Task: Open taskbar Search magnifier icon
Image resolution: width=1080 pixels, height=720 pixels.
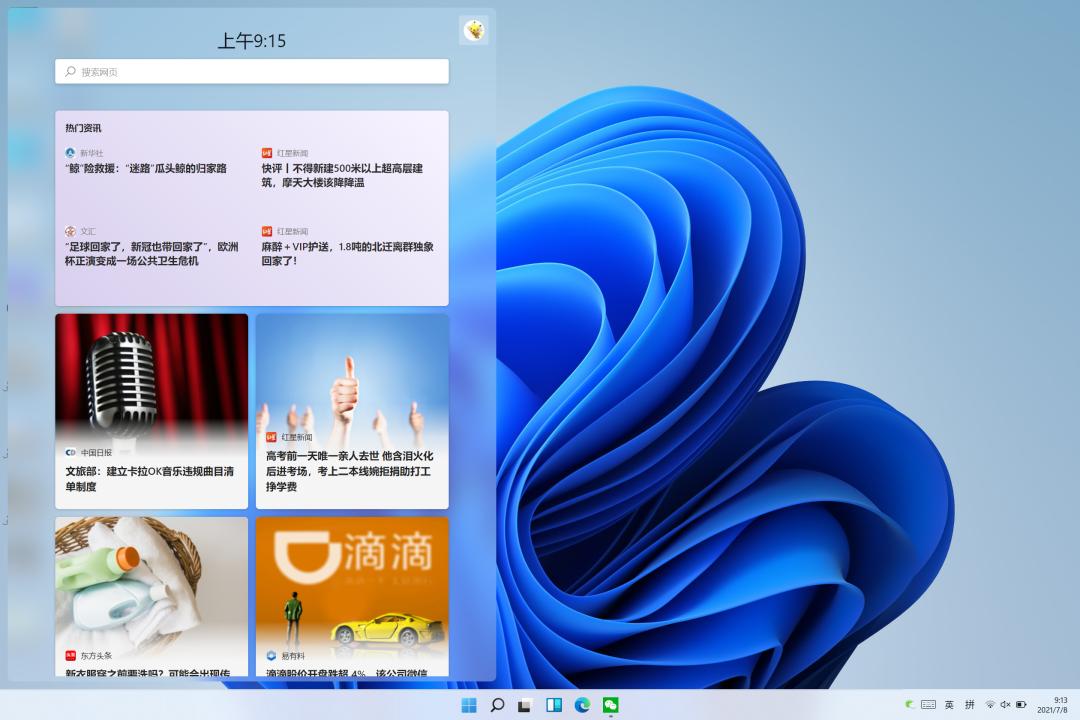Action: 497,705
